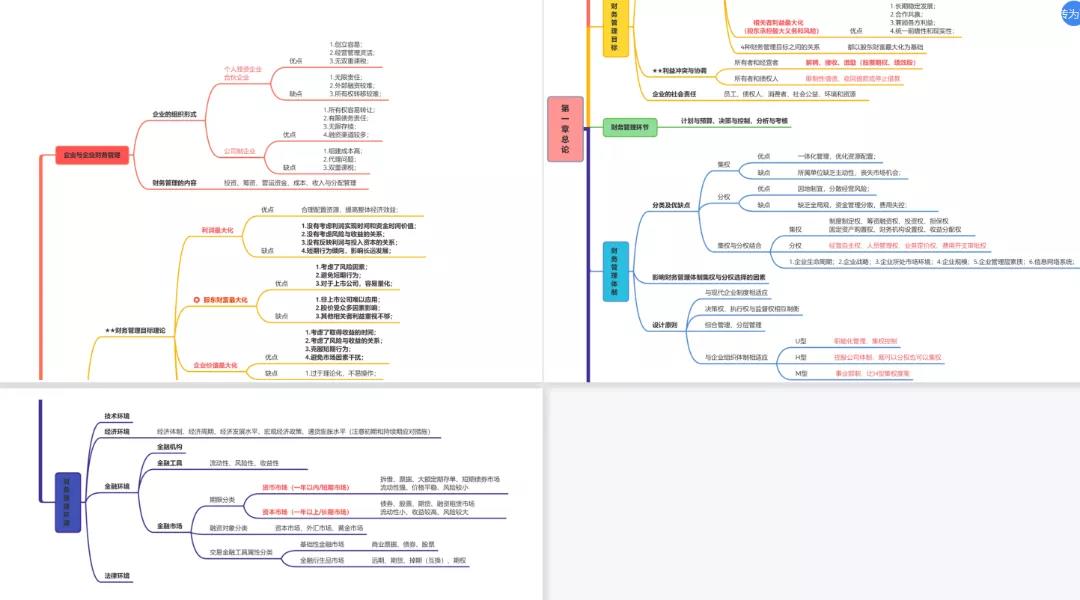This screenshot has width=1080, height=600.
Task: Click the '个人独资企业 合伙企业' node
Action: [242, 74]
